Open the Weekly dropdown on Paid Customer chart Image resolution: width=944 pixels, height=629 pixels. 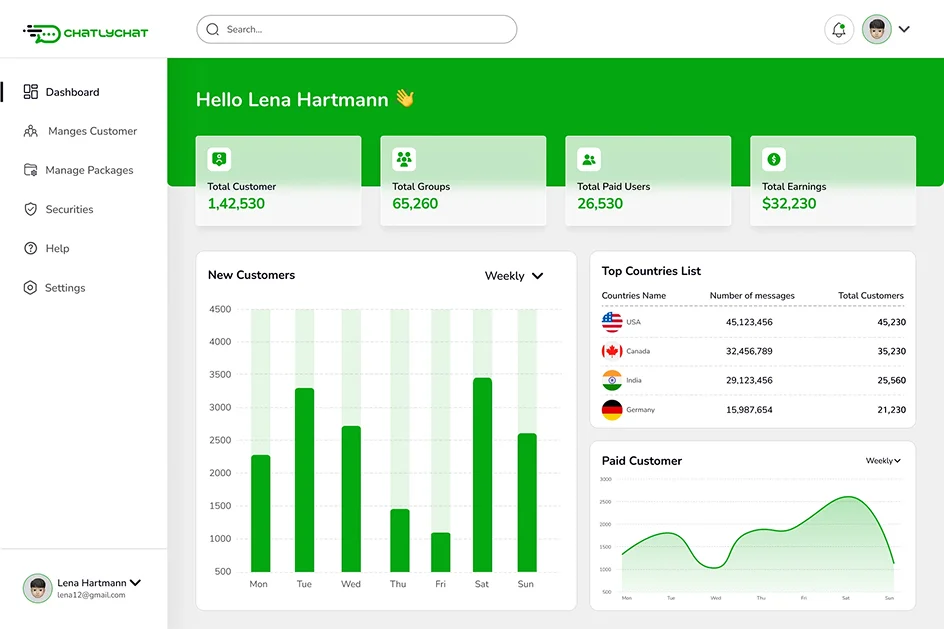(x=882, y=461)
